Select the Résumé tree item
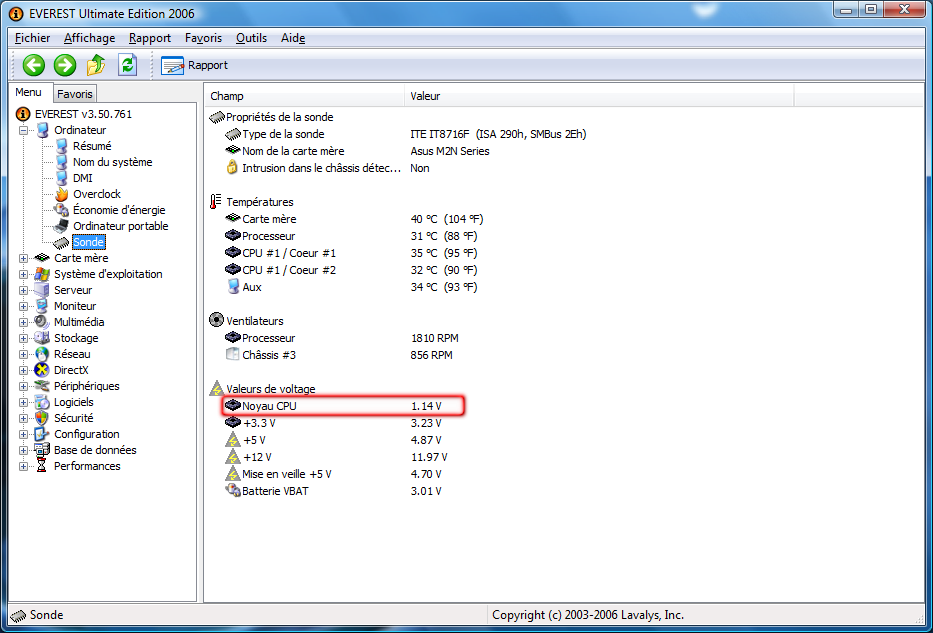The image size is (933, 633). tap(92, 146)
